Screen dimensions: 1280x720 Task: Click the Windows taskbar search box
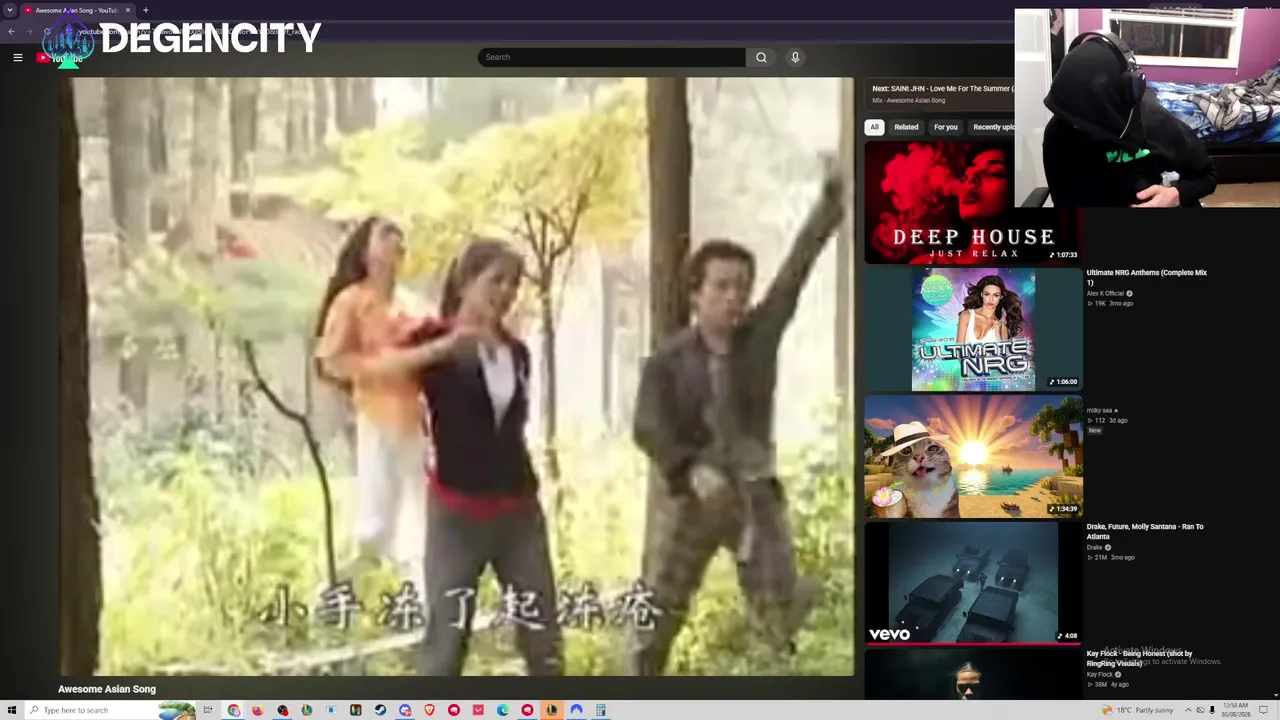click(x=110, y=710)
